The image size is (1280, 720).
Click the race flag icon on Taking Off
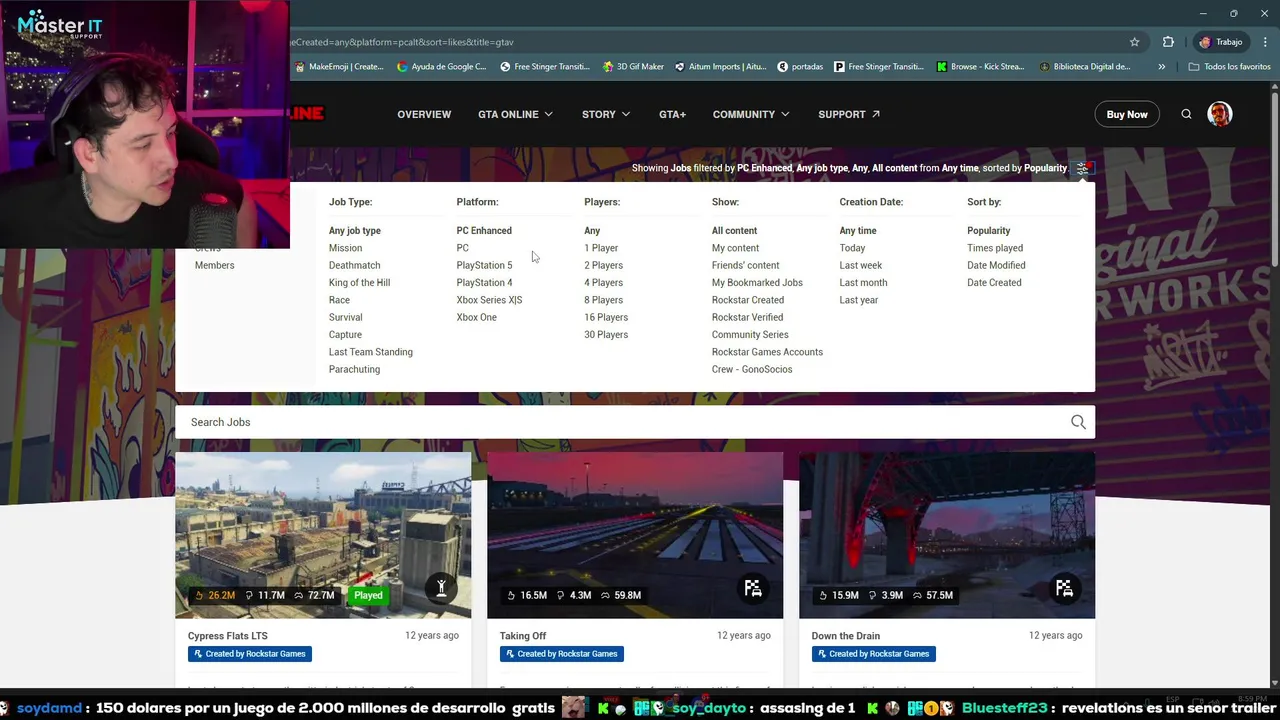(x=753, y=588)
